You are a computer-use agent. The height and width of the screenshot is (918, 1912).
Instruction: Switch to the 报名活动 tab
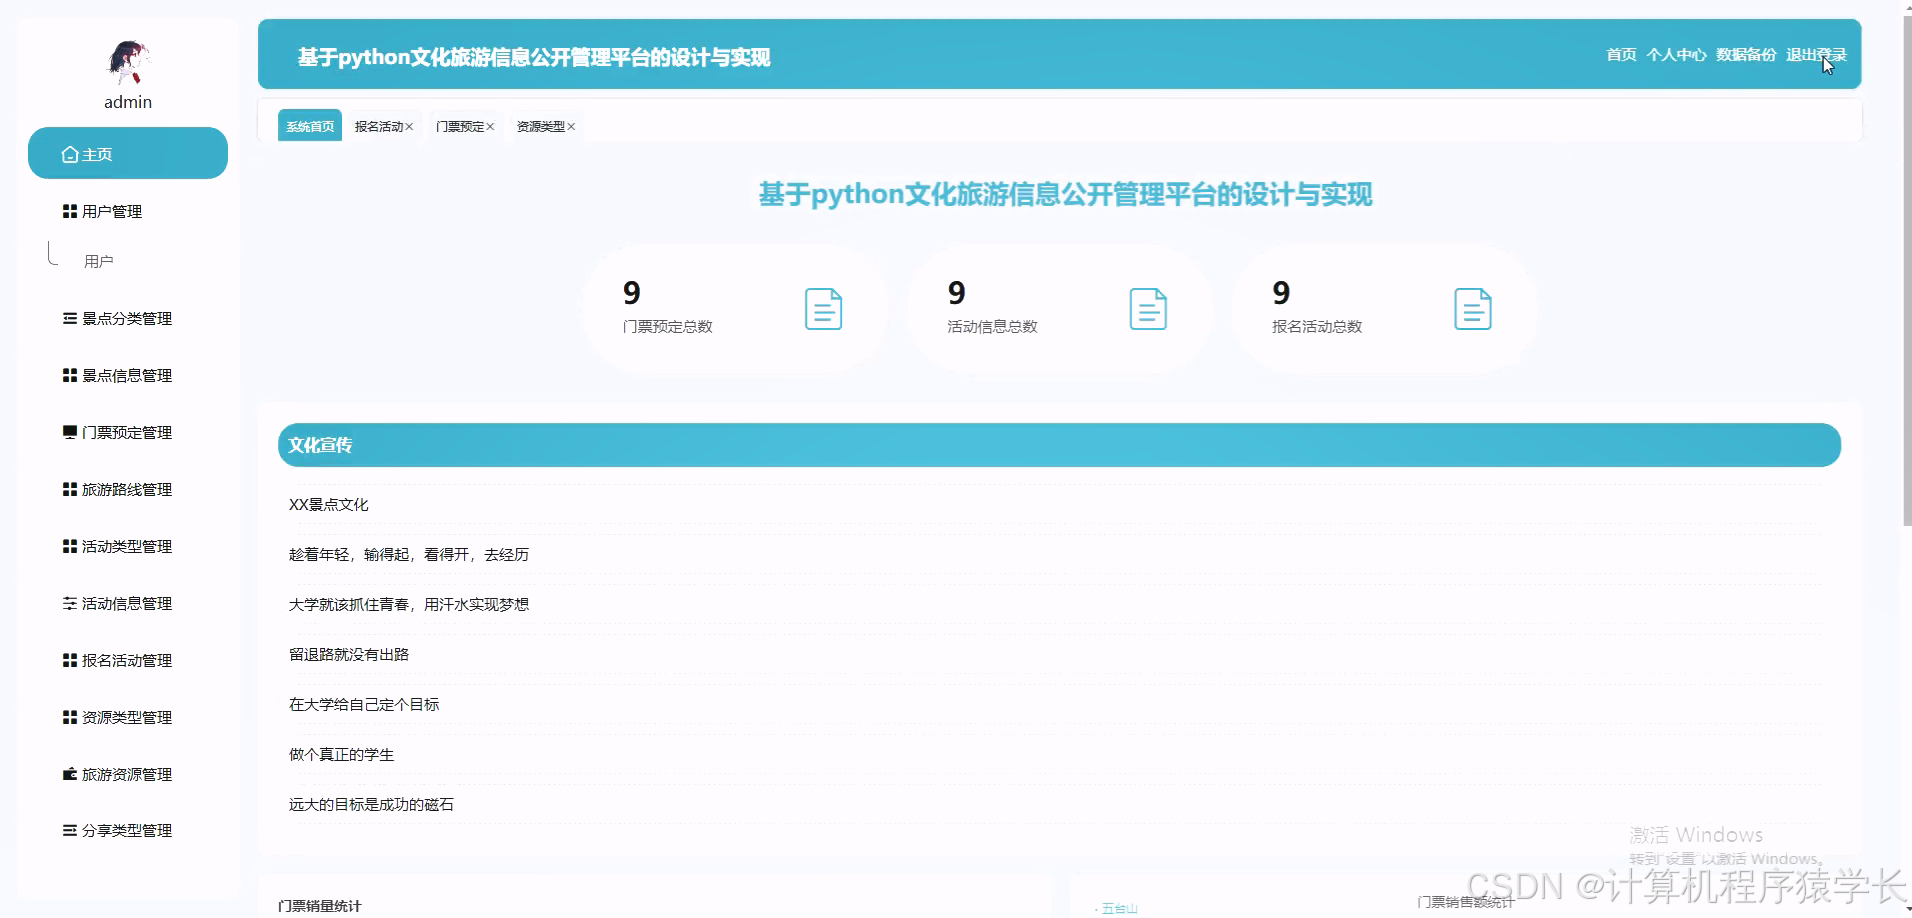pyautogui.click(x=379, y=127)
